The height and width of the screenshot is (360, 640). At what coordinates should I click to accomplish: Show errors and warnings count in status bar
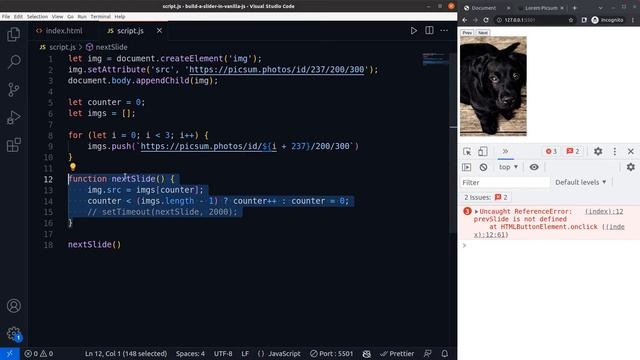click(x=39, y=353)
